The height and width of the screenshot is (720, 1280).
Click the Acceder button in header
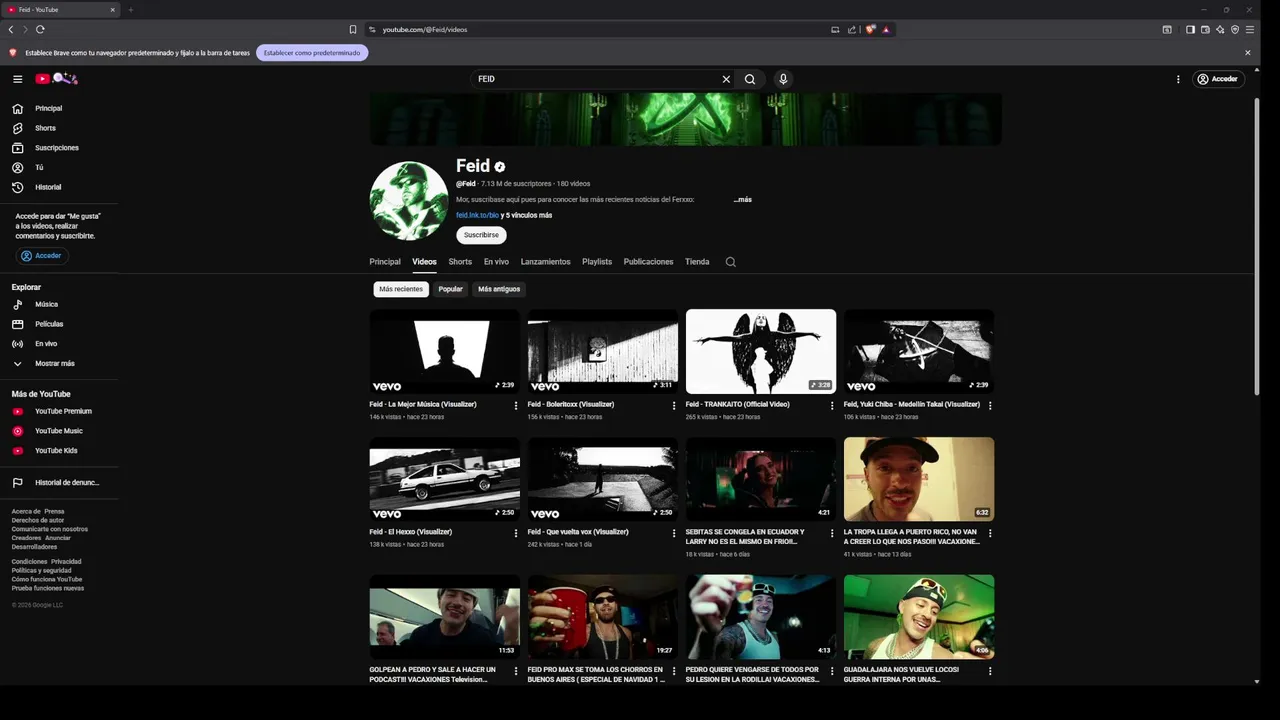point(1218,79)
